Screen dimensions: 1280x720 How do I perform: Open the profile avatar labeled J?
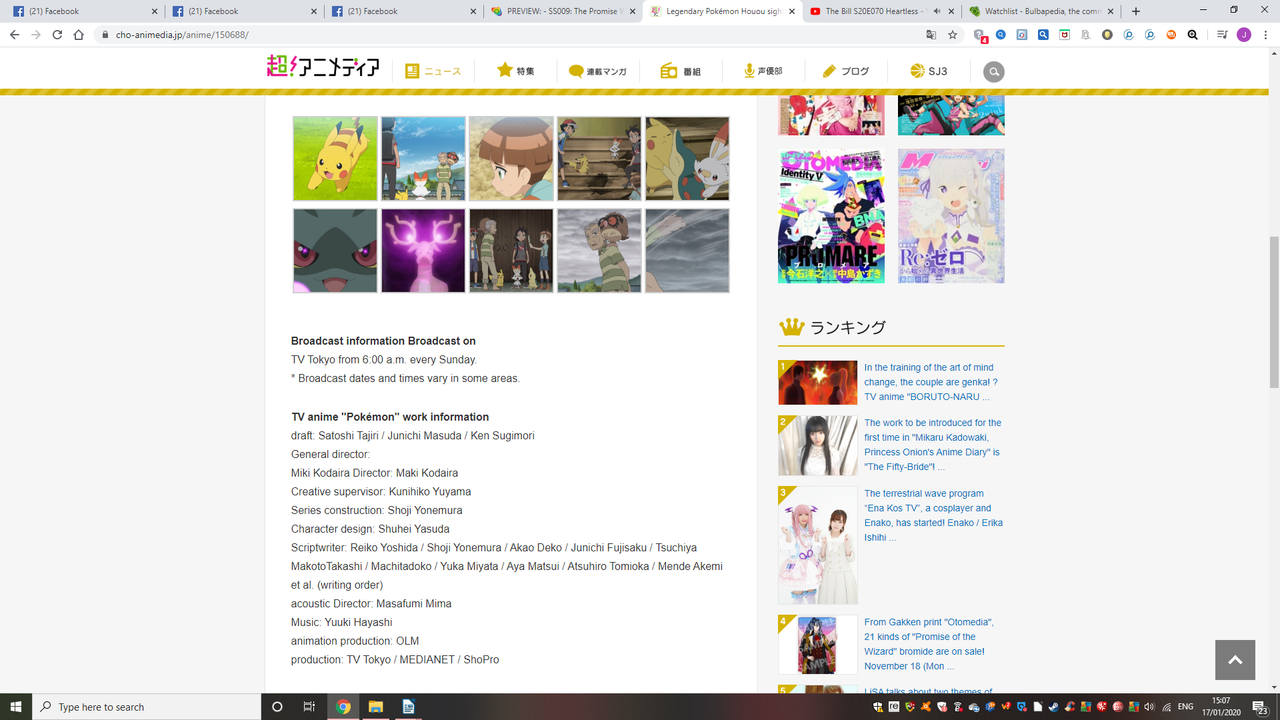tap(1244, 34)
